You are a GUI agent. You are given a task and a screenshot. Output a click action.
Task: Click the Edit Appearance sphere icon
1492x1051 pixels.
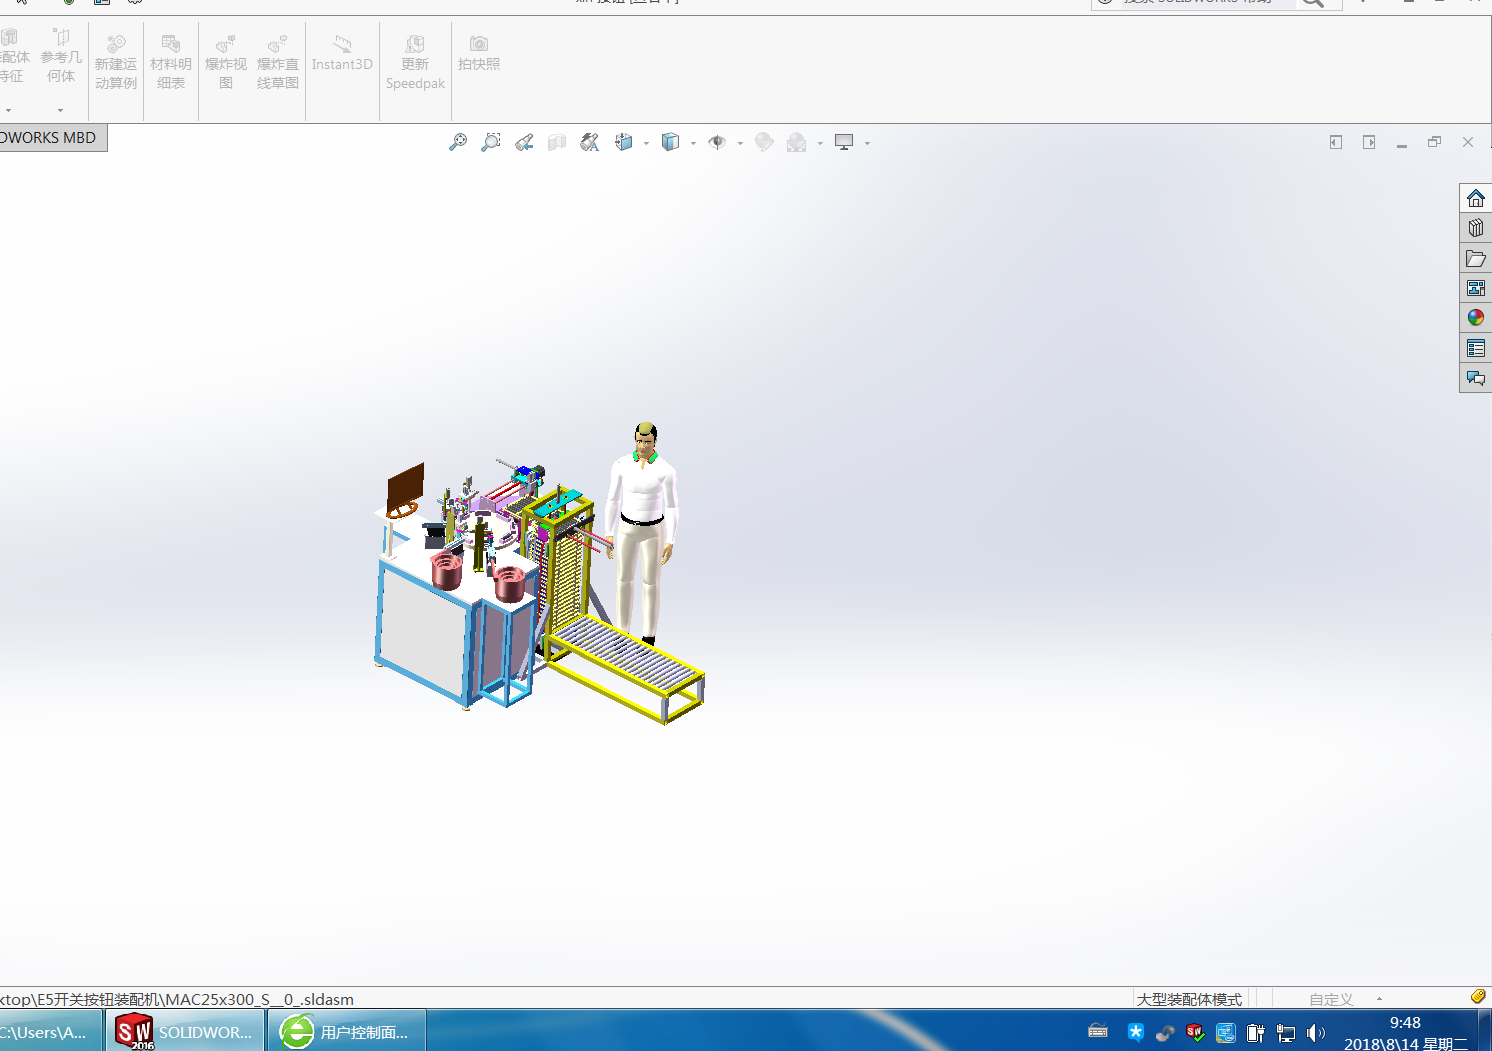click(x=764, y=143)
